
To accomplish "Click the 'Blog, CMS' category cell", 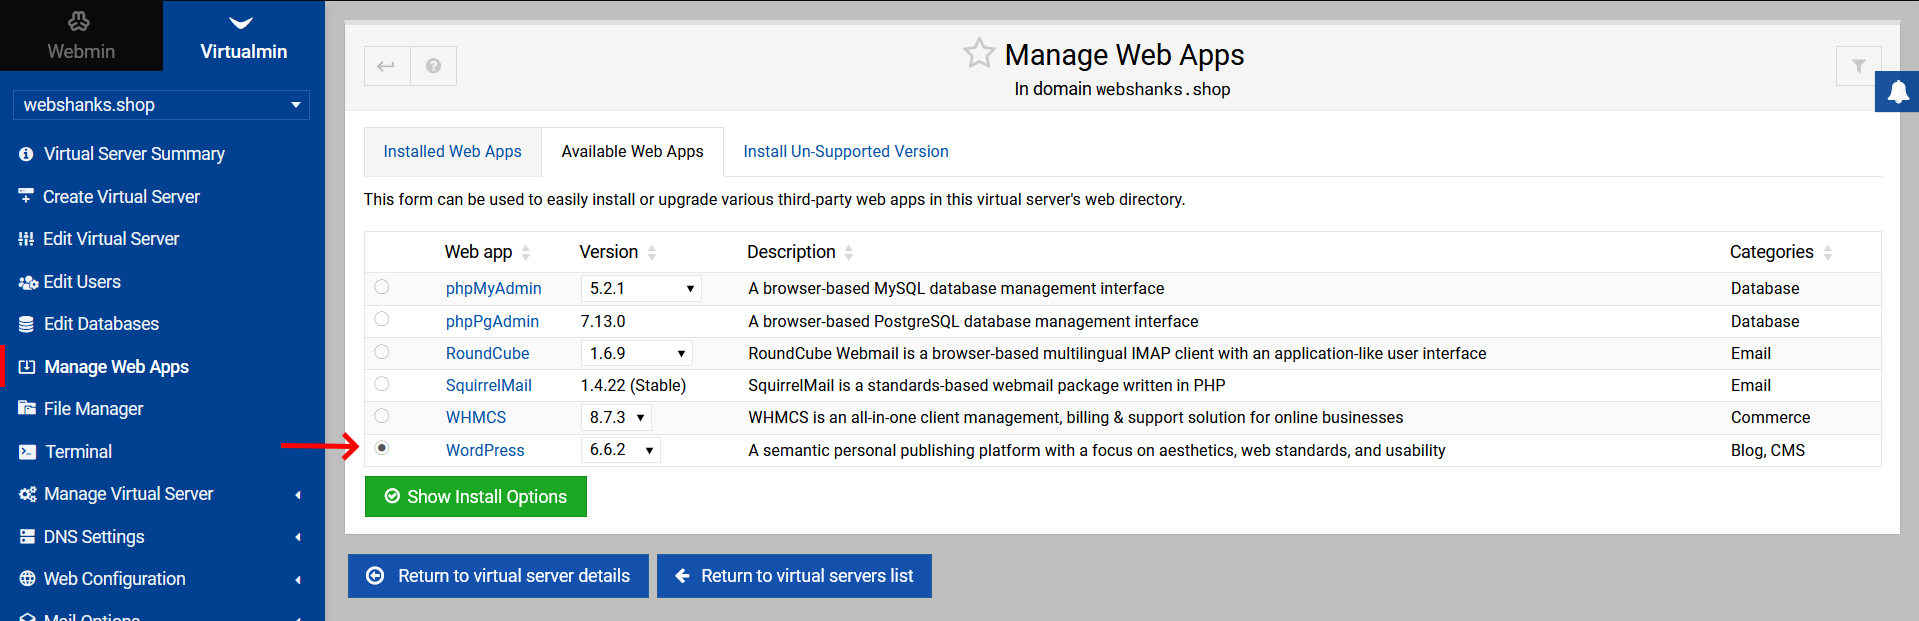I will pyautogui.click(x=1768, y=451).
